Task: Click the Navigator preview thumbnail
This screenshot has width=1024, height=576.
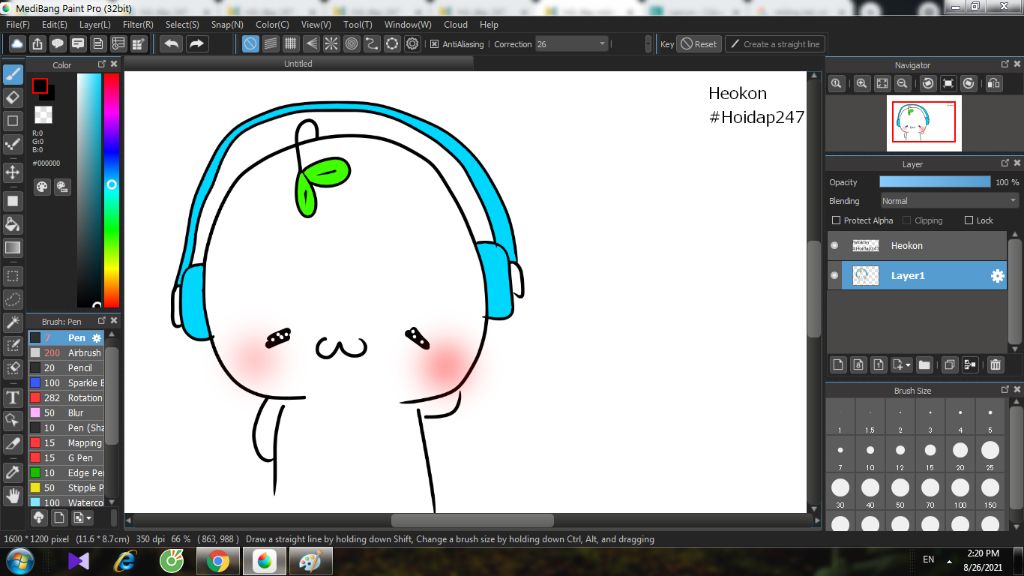Action: [x=924, y=123]
